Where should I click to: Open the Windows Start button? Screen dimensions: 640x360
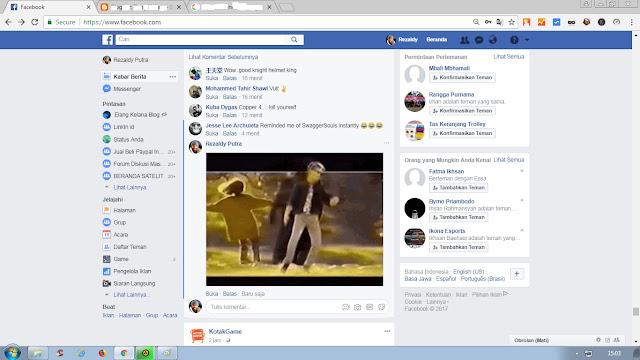tap(12, 352)
